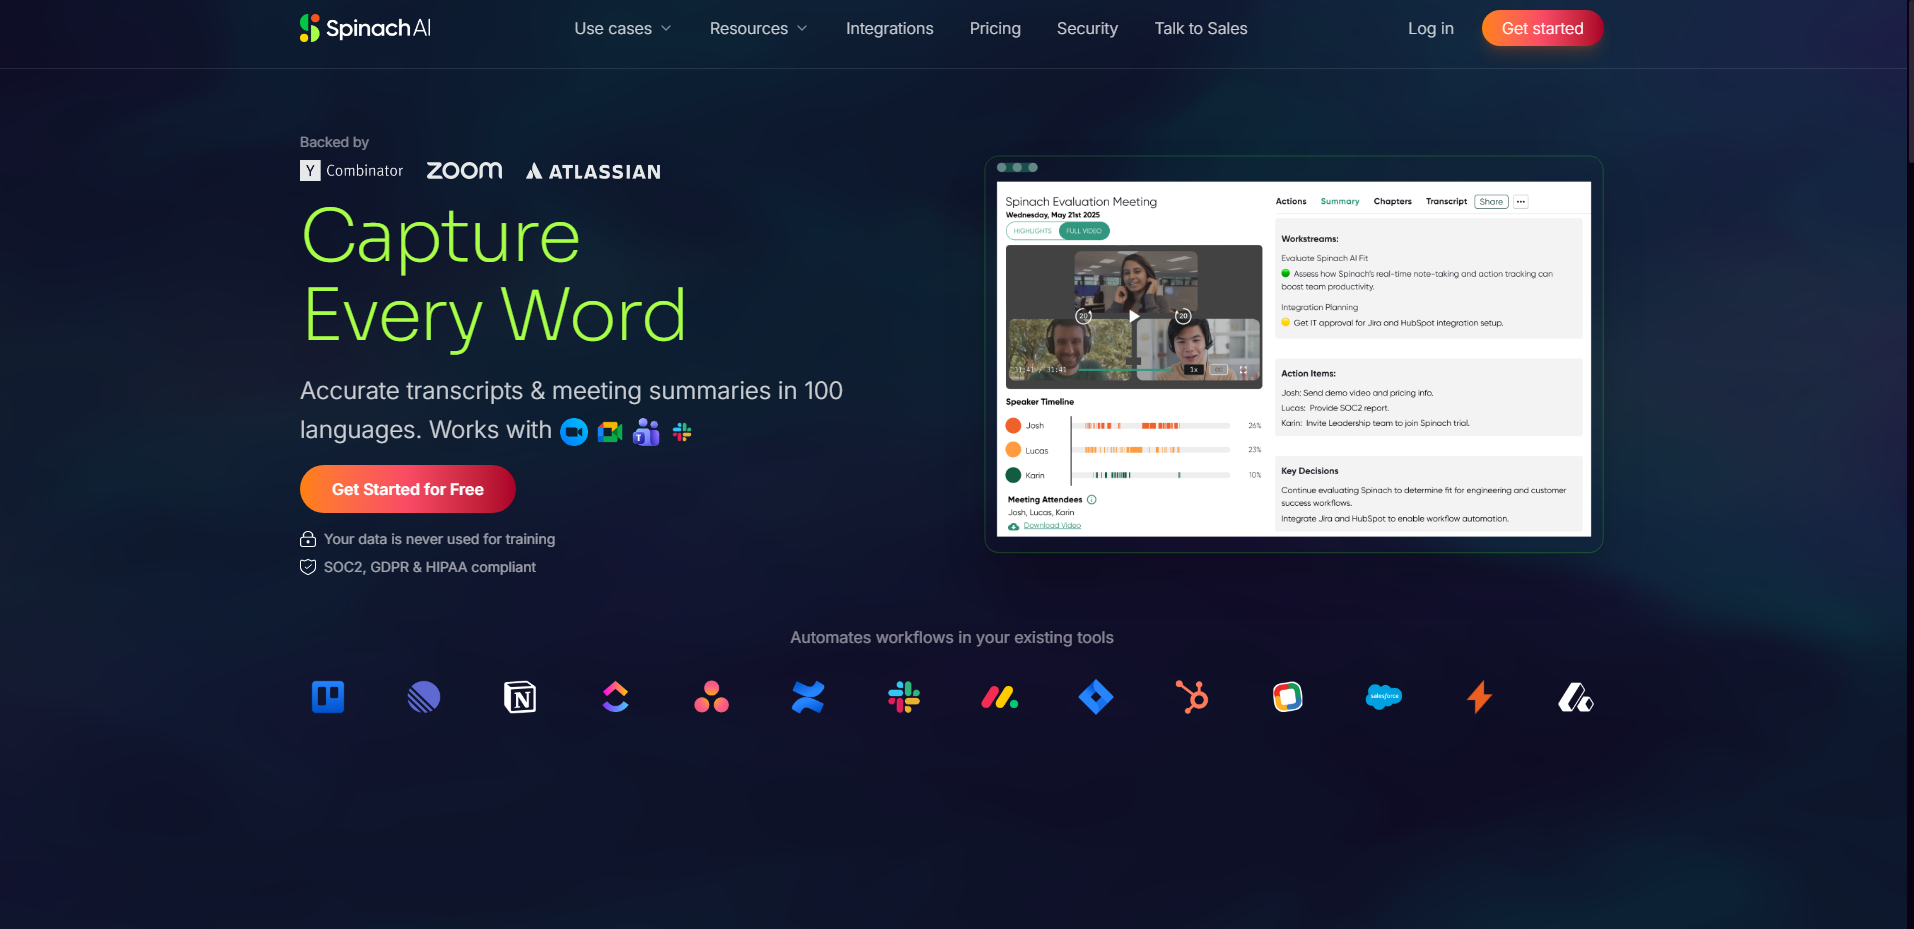Click the multicolor rounded-square integration icon

[1288, 697]
